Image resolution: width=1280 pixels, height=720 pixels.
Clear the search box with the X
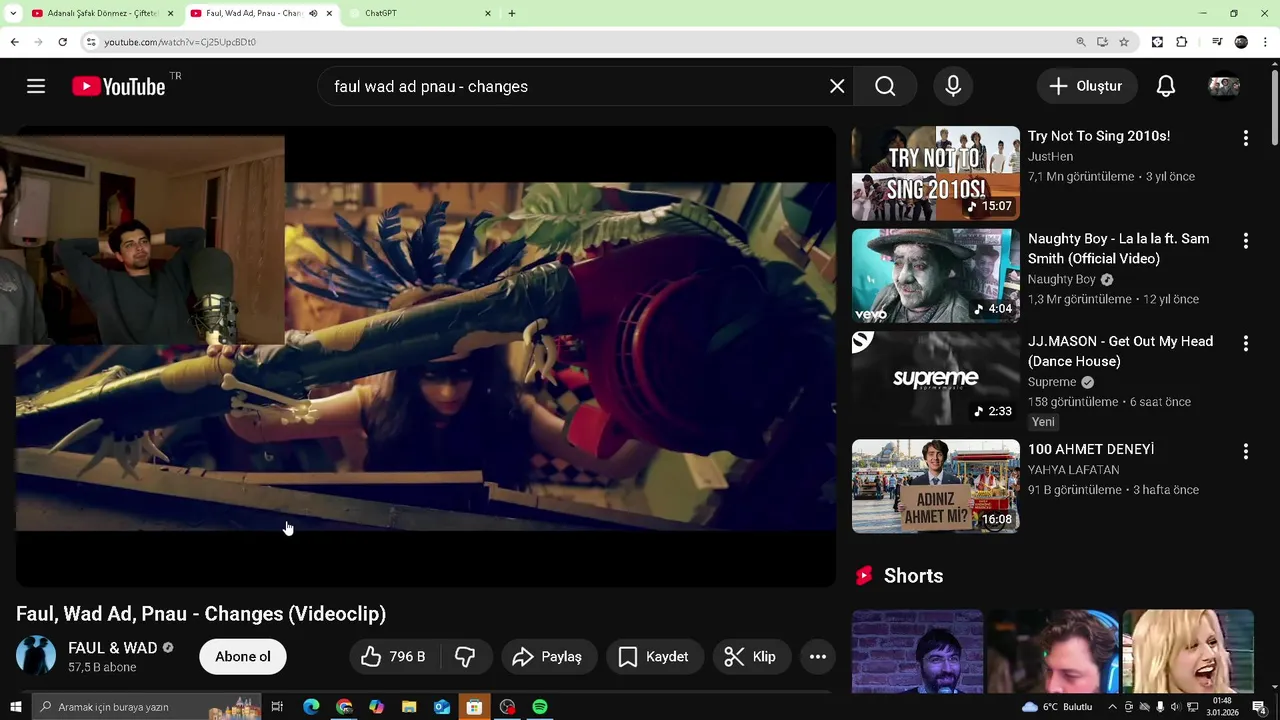point(837,86)
